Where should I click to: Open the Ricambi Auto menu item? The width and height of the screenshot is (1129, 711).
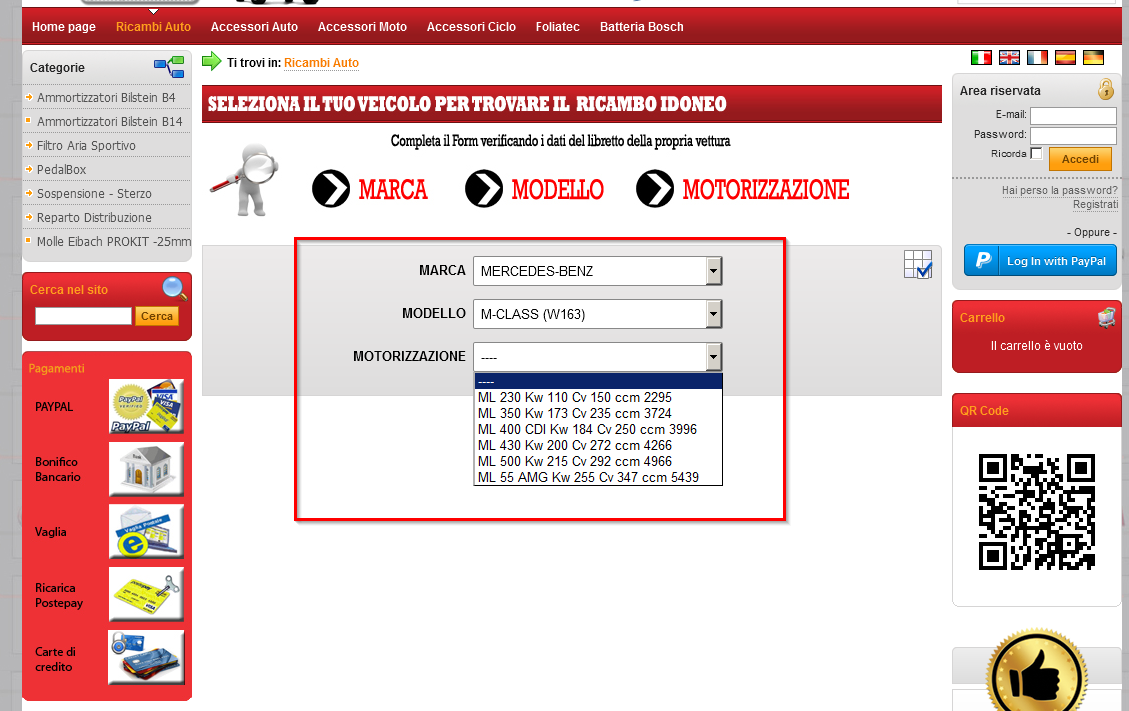153,27
